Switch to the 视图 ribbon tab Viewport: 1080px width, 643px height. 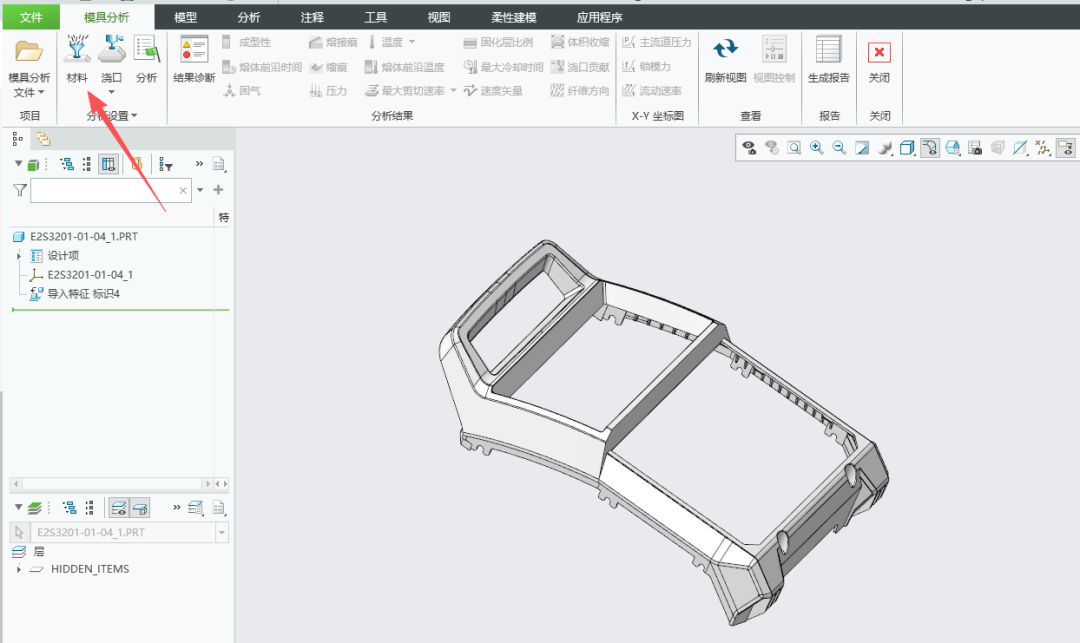point(439,17)
